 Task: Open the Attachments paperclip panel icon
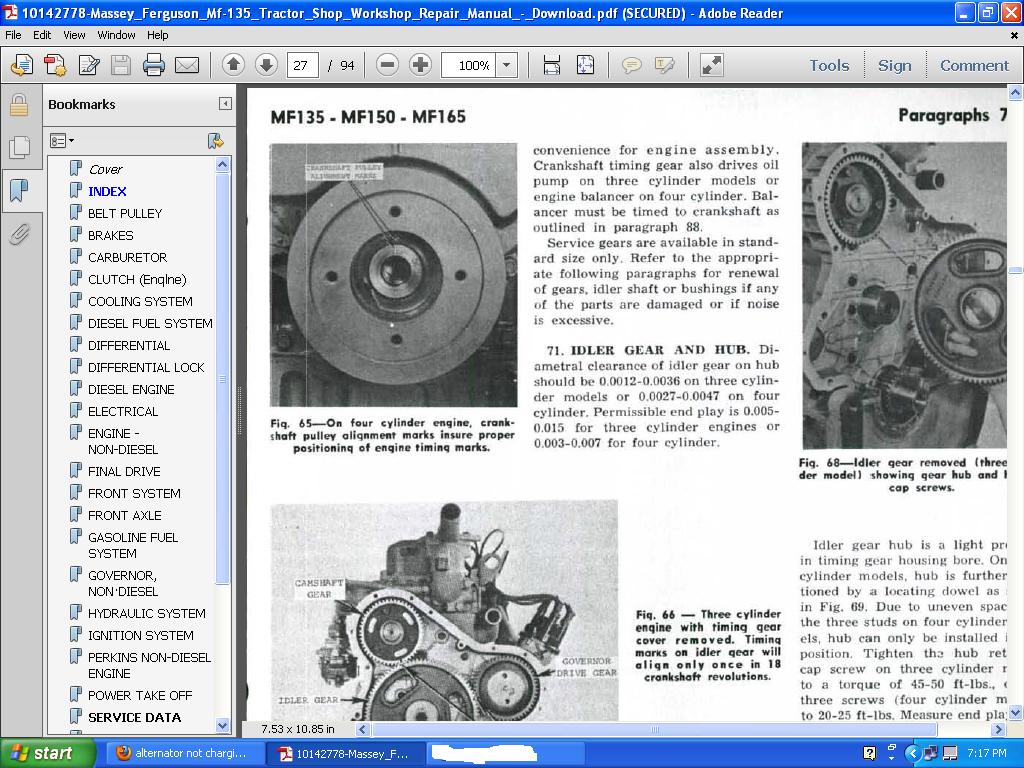[20, 233]
